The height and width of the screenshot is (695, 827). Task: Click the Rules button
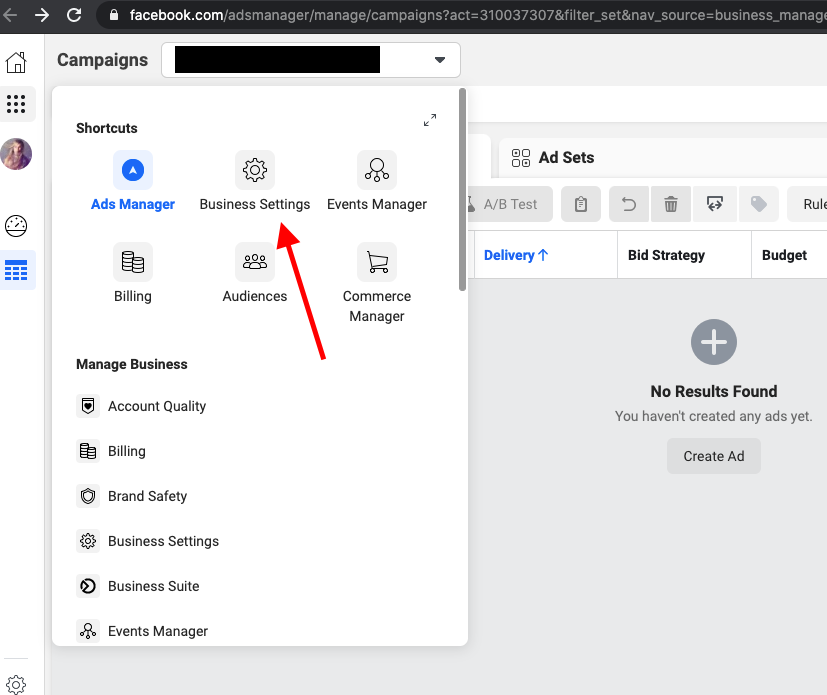808,204
